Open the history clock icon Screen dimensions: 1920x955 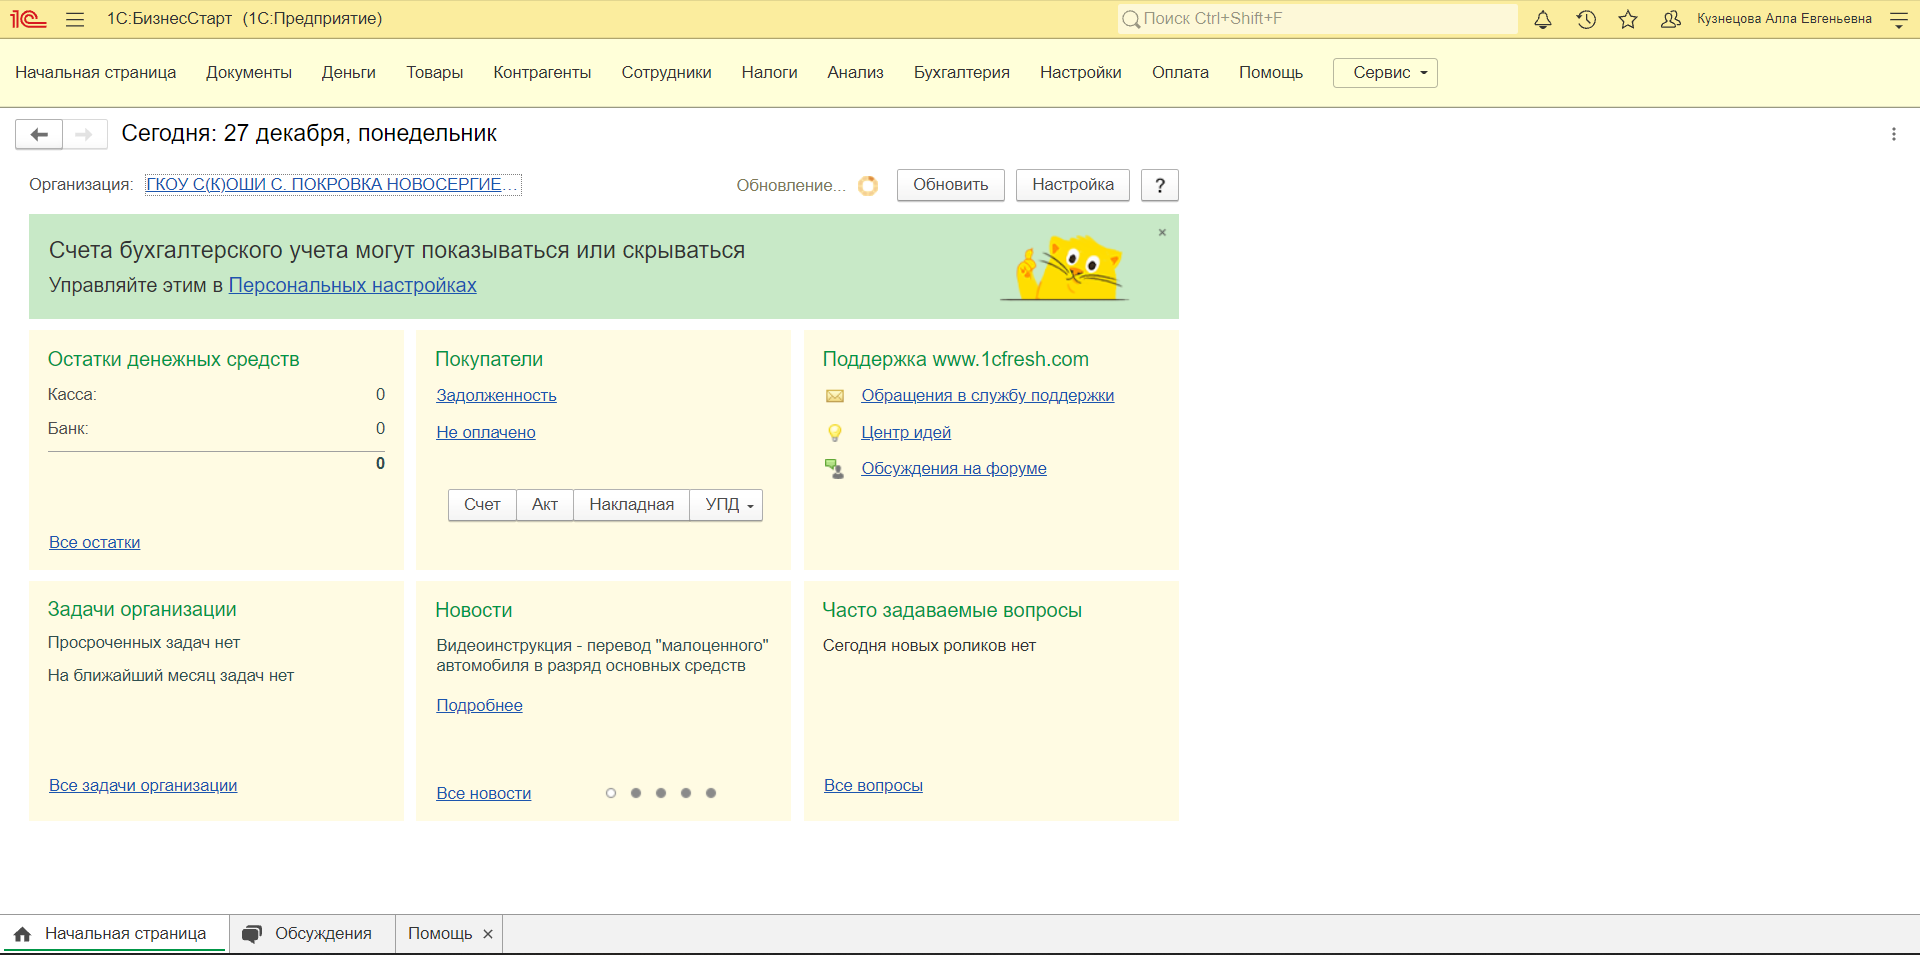click(1586, 19)
